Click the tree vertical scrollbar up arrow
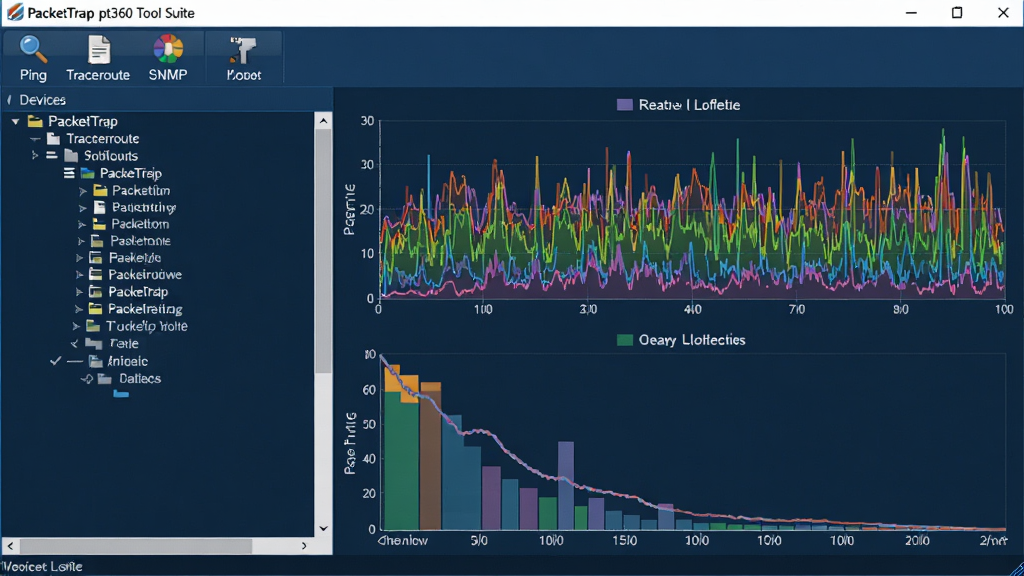The height and width of the screenshot is (576, 1024). (x=323, y=120)
